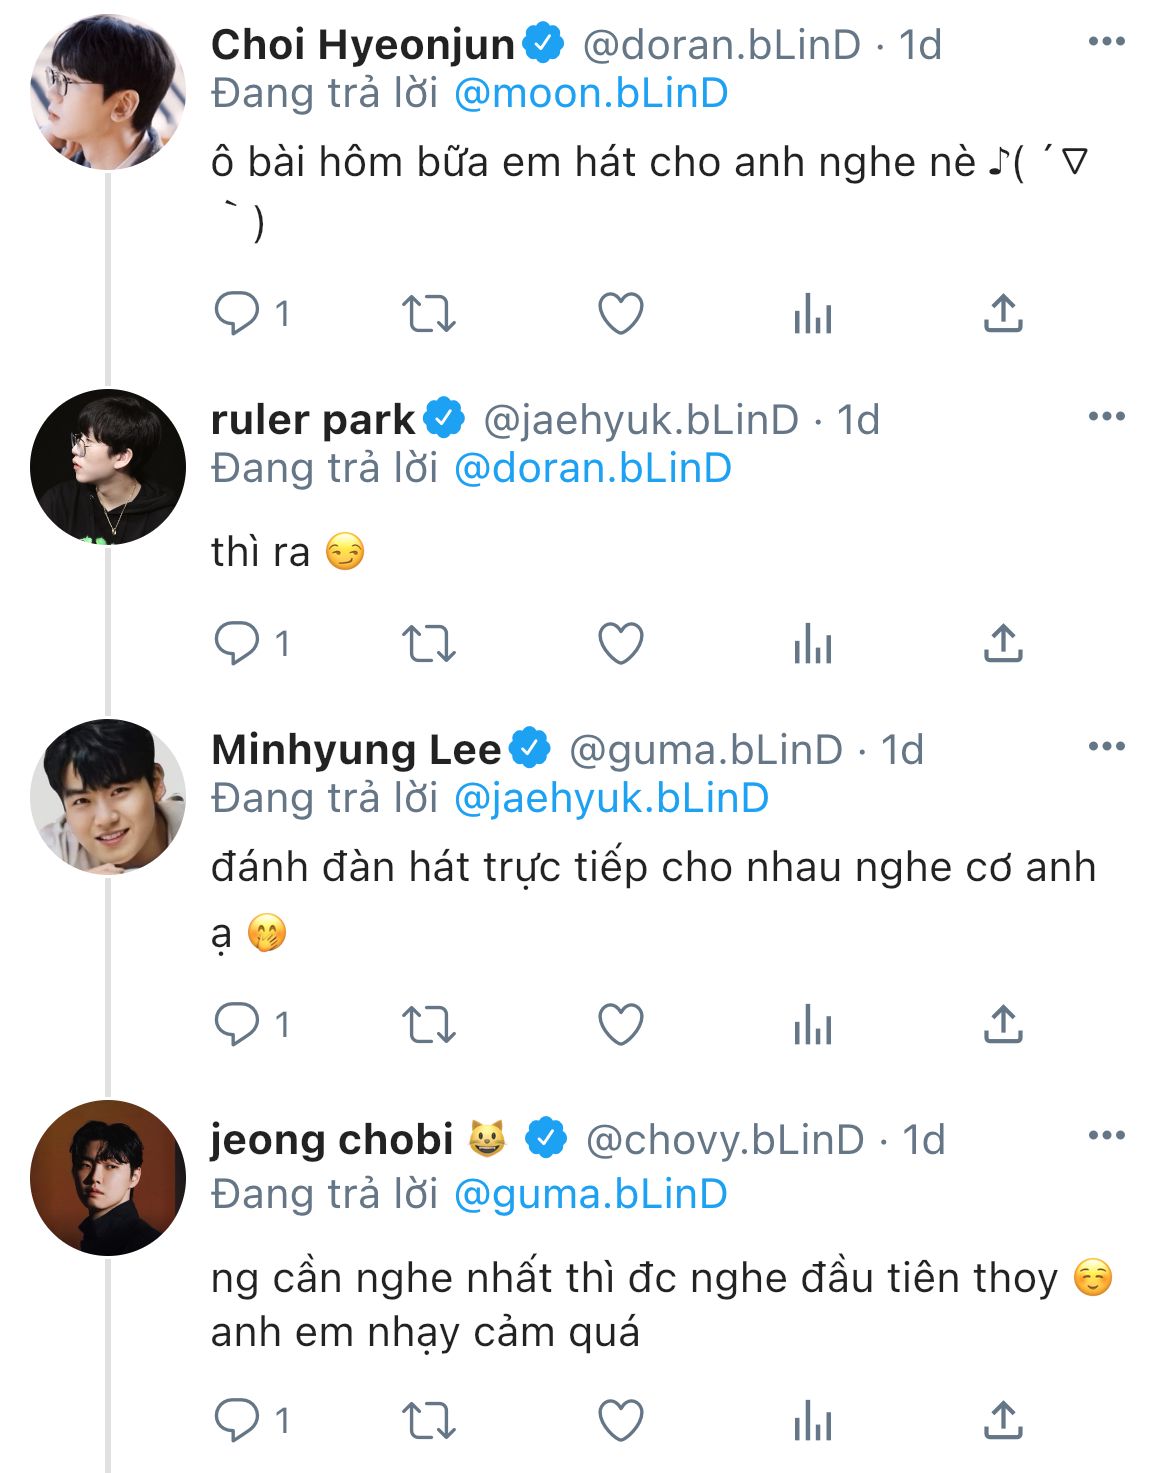
Task: Like ruler park's reply
Action: [x=620, y=644]
